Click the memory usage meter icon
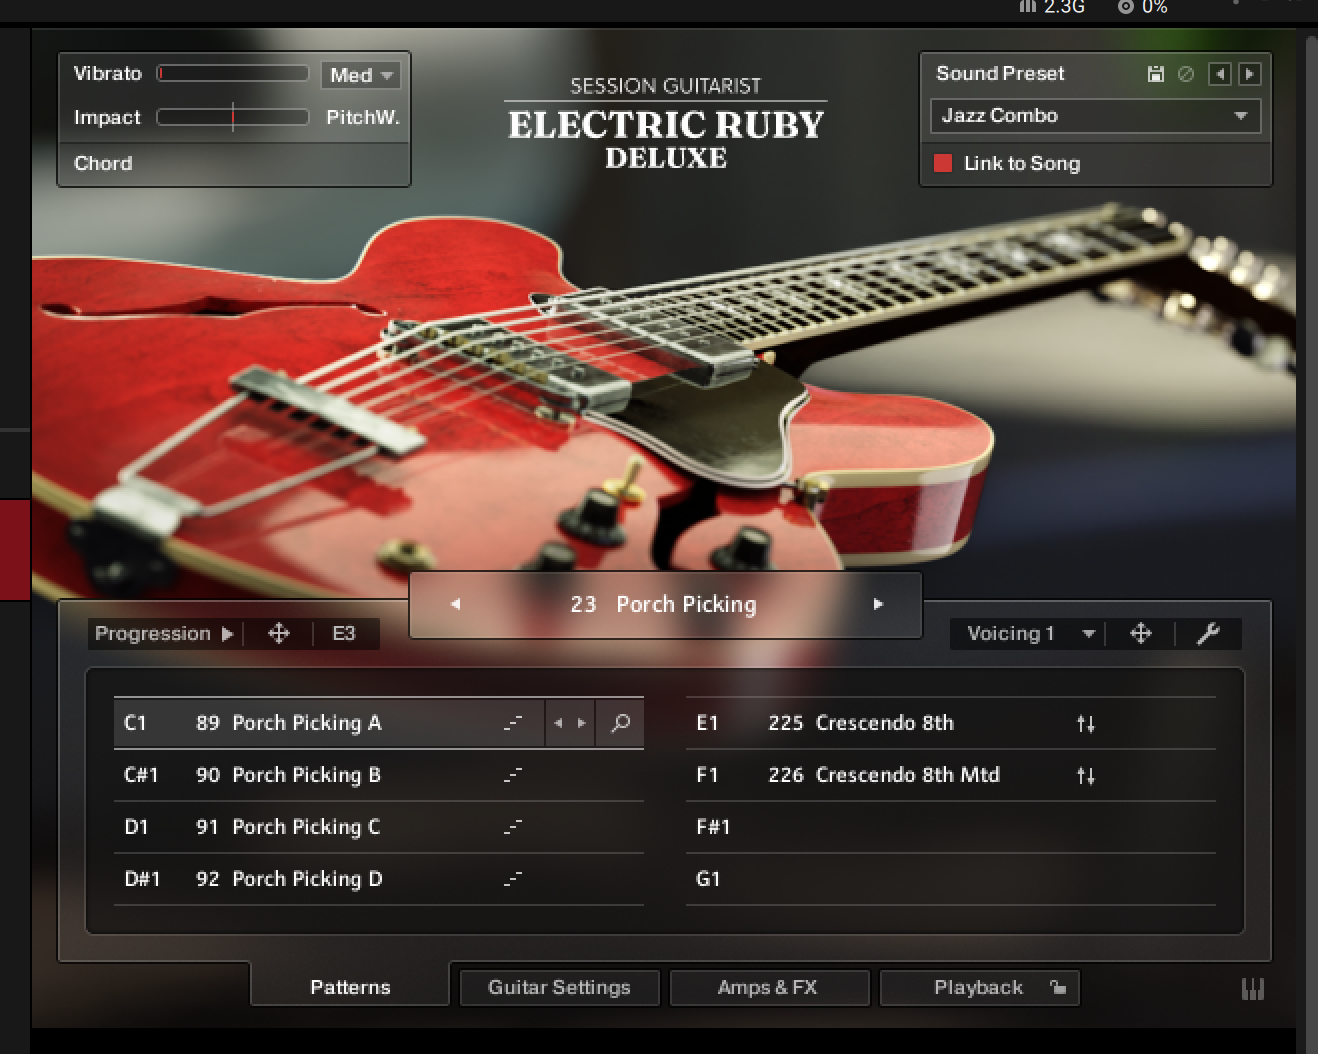Viewport: 1318px width, 1054px height. (x=1028, y=6)
